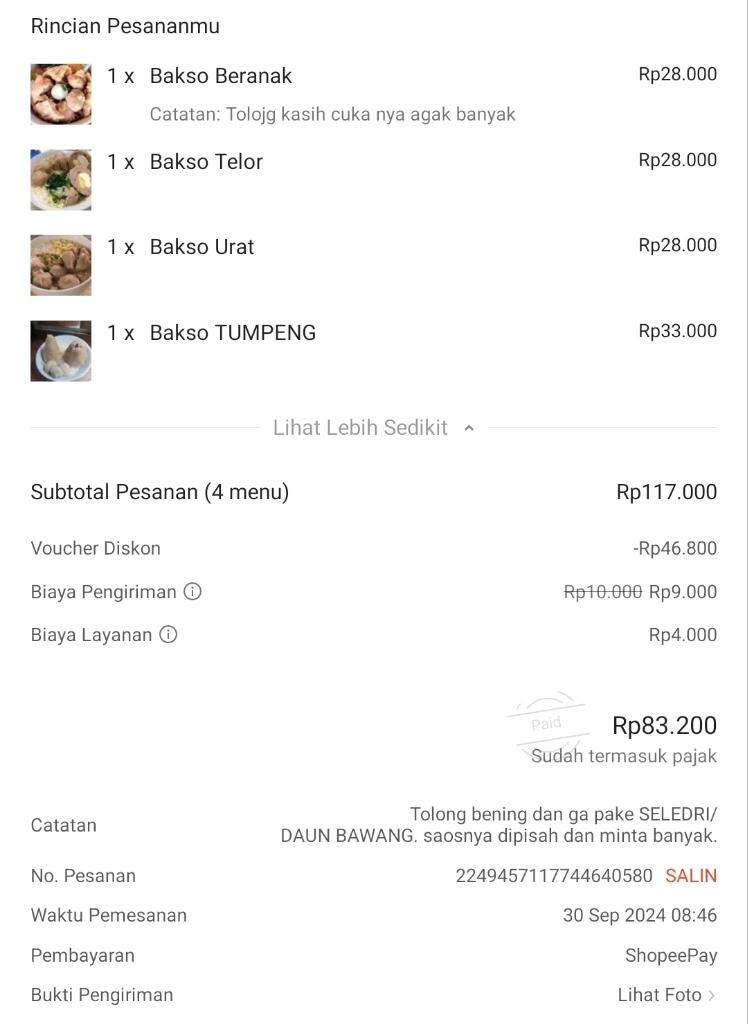The height and width of the screenshot is (1024, 748).
Task: Open the Bakso Beranak thumbnail image
Action: pos(61,94)
